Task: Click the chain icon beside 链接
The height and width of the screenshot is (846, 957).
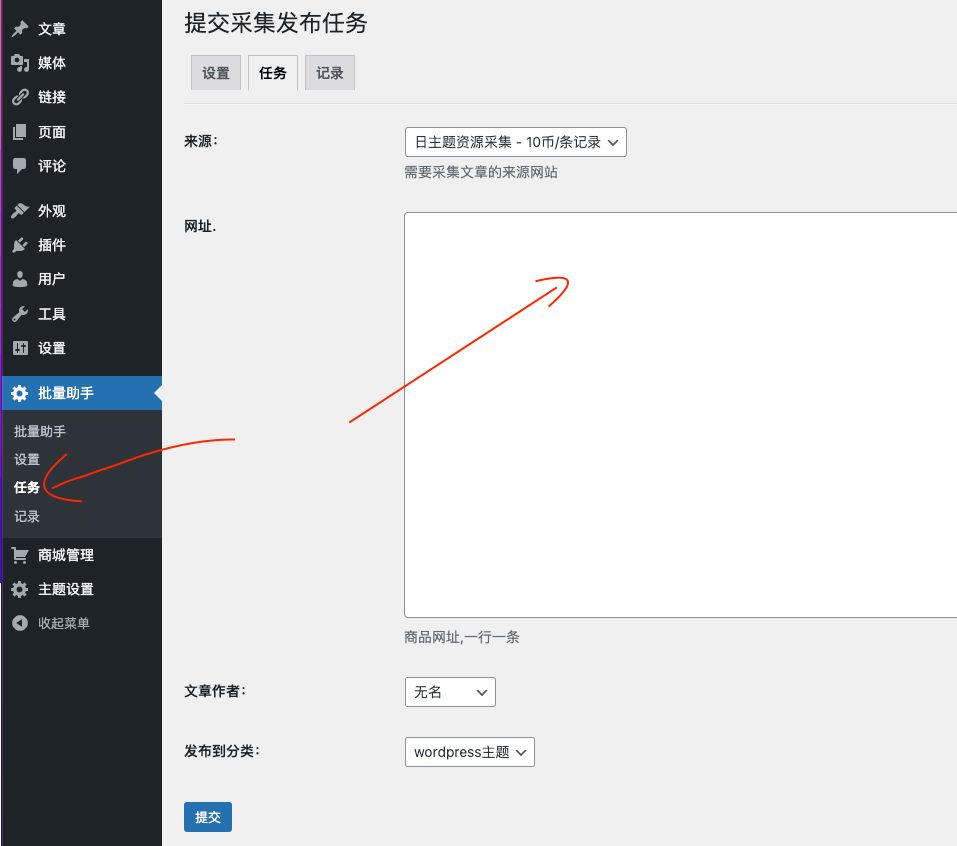Action: [x=20, y=97]
